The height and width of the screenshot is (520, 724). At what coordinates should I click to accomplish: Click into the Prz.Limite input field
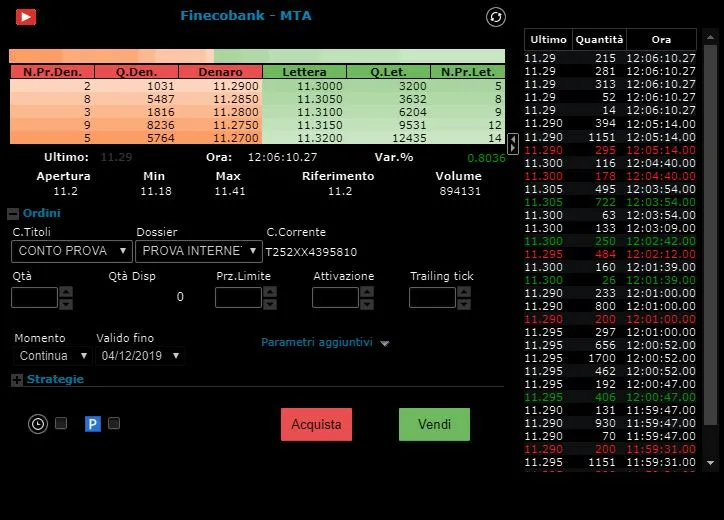pos(238,297)
